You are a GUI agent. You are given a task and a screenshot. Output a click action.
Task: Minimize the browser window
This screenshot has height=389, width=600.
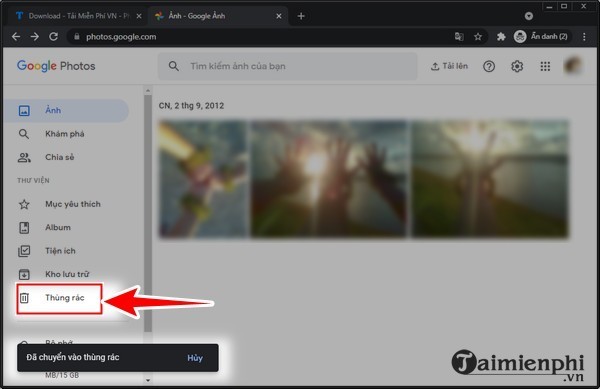[550, 7]
